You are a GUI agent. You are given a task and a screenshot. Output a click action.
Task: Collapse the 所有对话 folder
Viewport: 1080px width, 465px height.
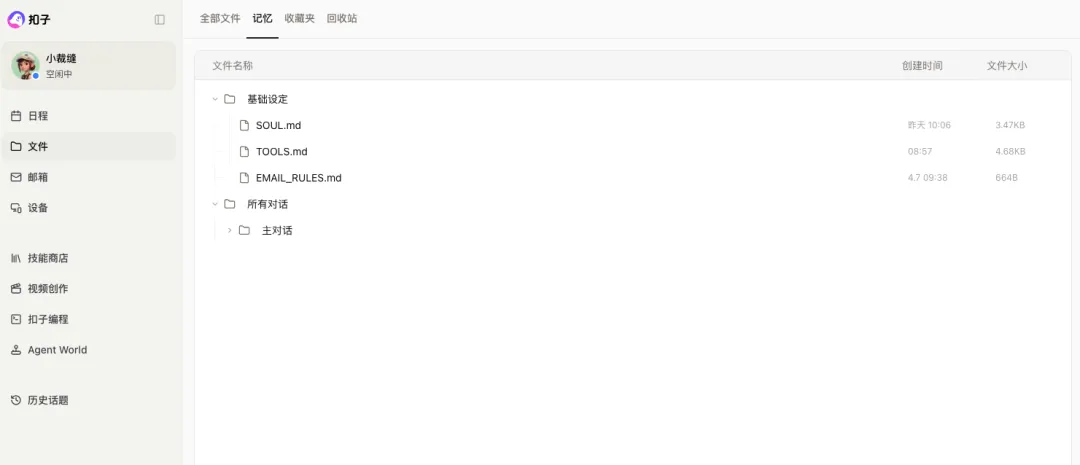tap(215, 204)
